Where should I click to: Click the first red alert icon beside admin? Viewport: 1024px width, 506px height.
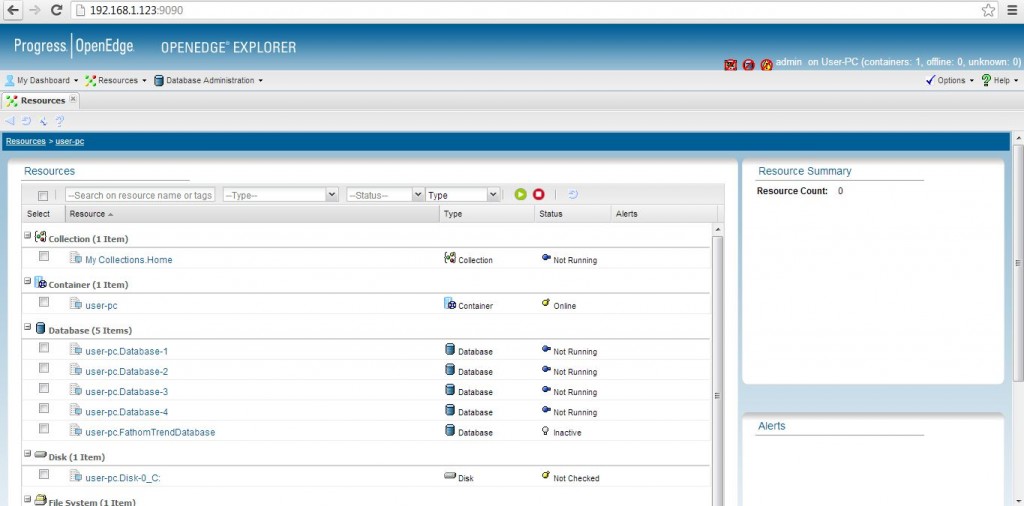pos(730,65)
